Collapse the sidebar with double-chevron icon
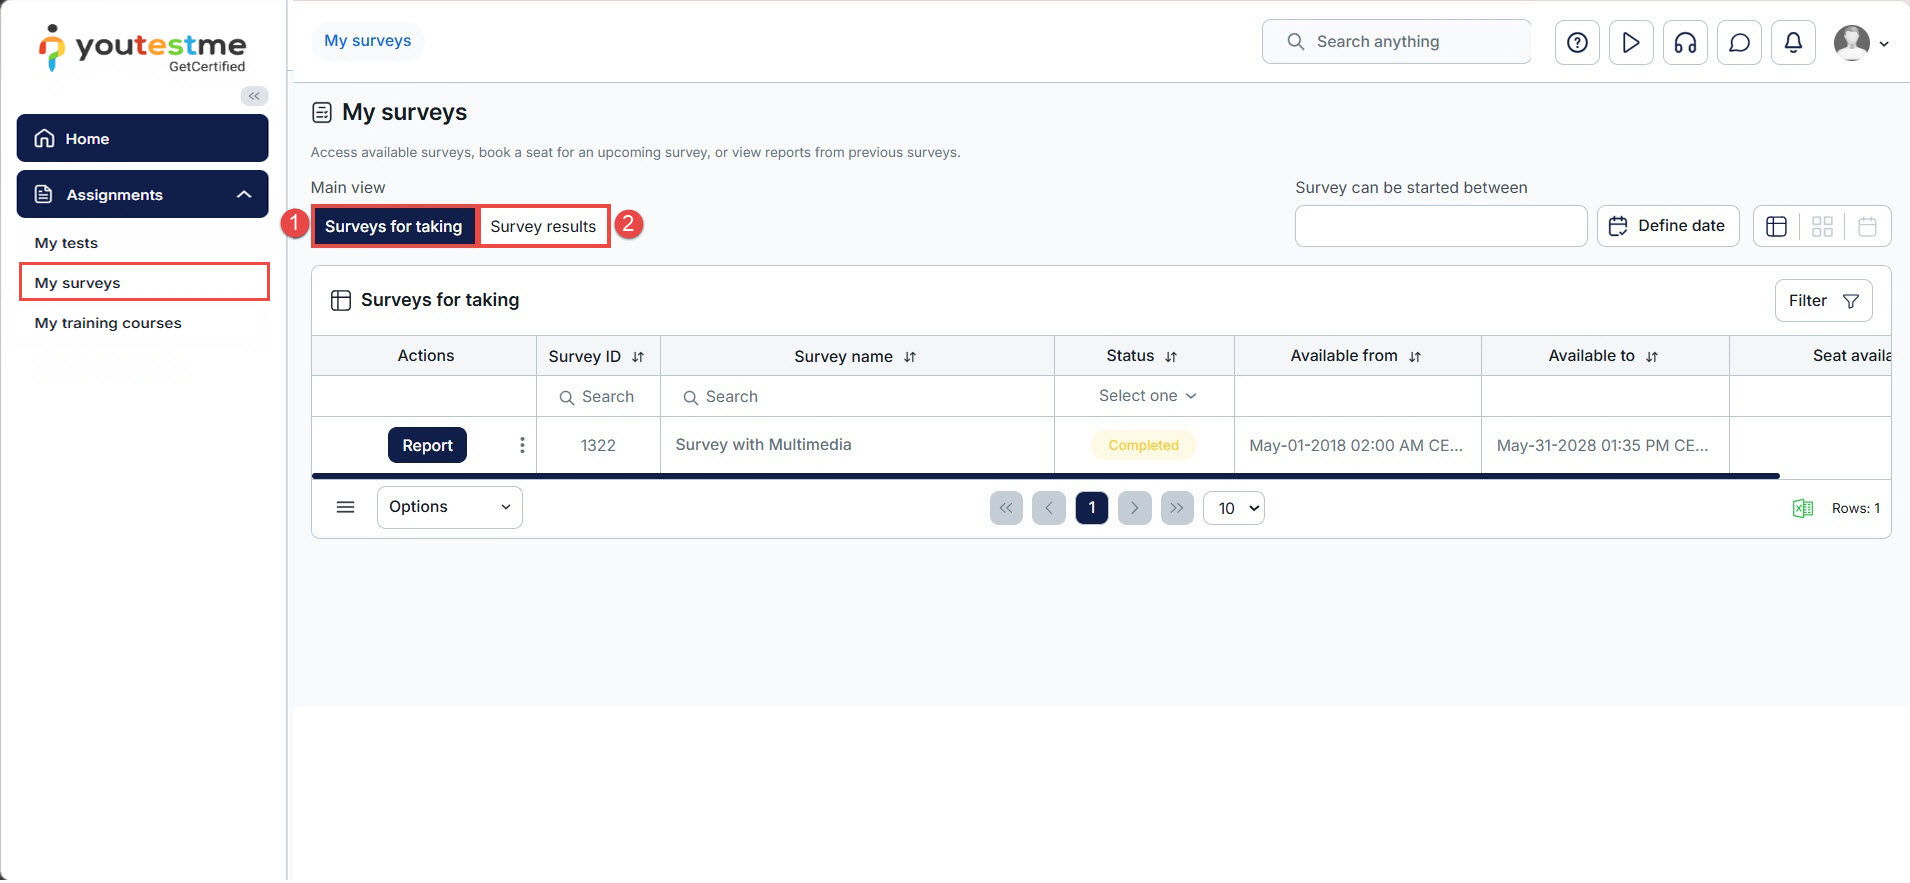The width and height of the screenshot is (1910, 883). click(254, 96)
